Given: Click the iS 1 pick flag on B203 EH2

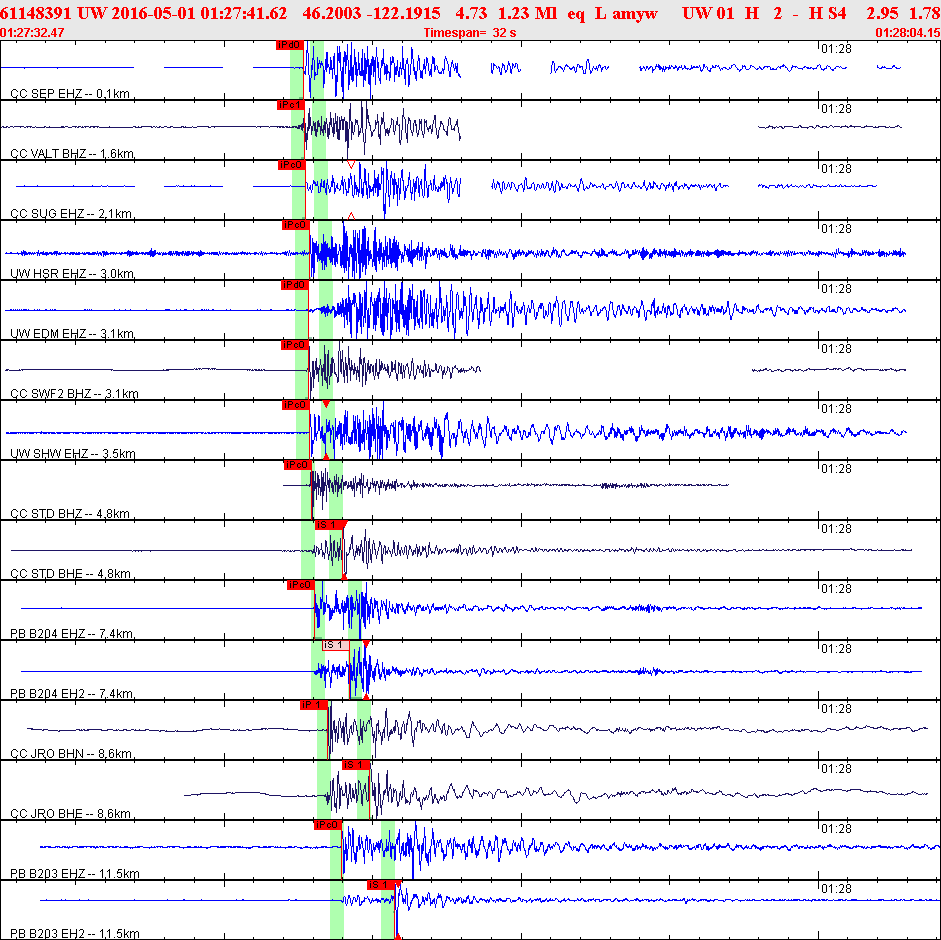Looking at the screenshot, I should point(380,885).
